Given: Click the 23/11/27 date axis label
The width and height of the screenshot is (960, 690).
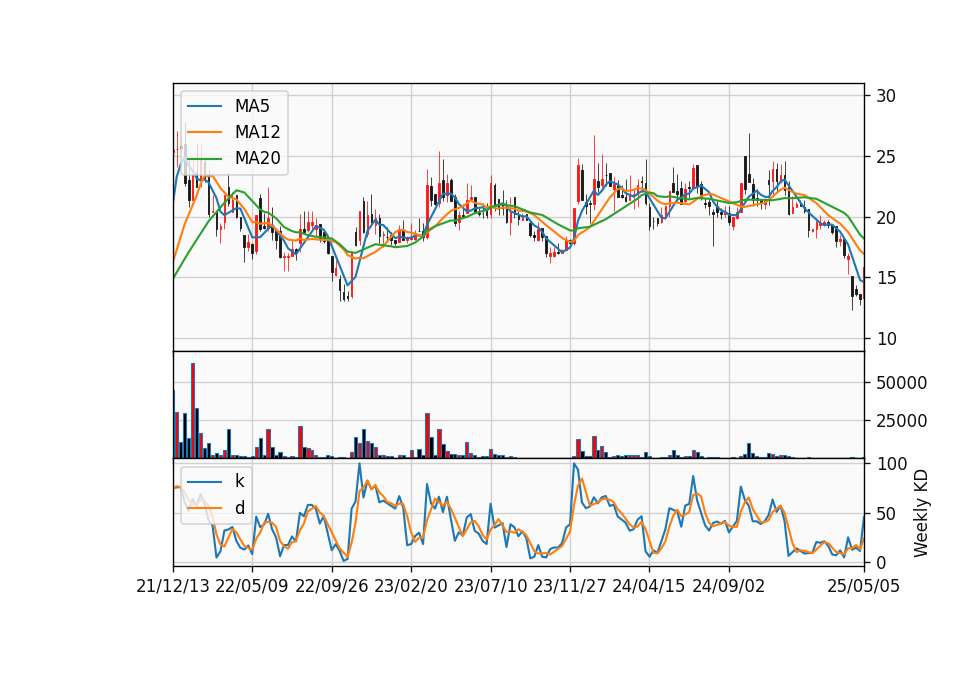Looking at the screenshot, I should click(570, 586).
